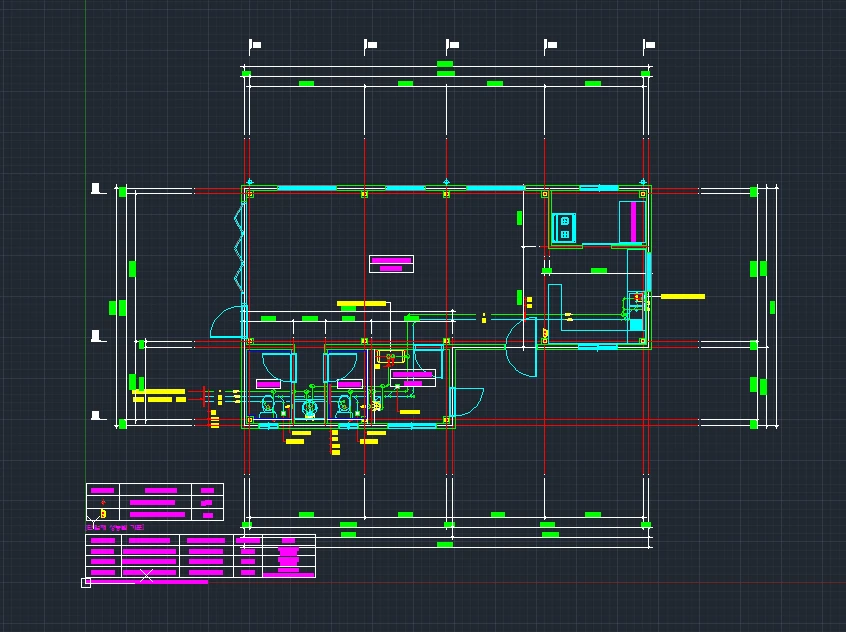The height and width of the screenshot is (632, 846).
Task: Select the center grid flag marker at top
Action: (x=452, y=45)
